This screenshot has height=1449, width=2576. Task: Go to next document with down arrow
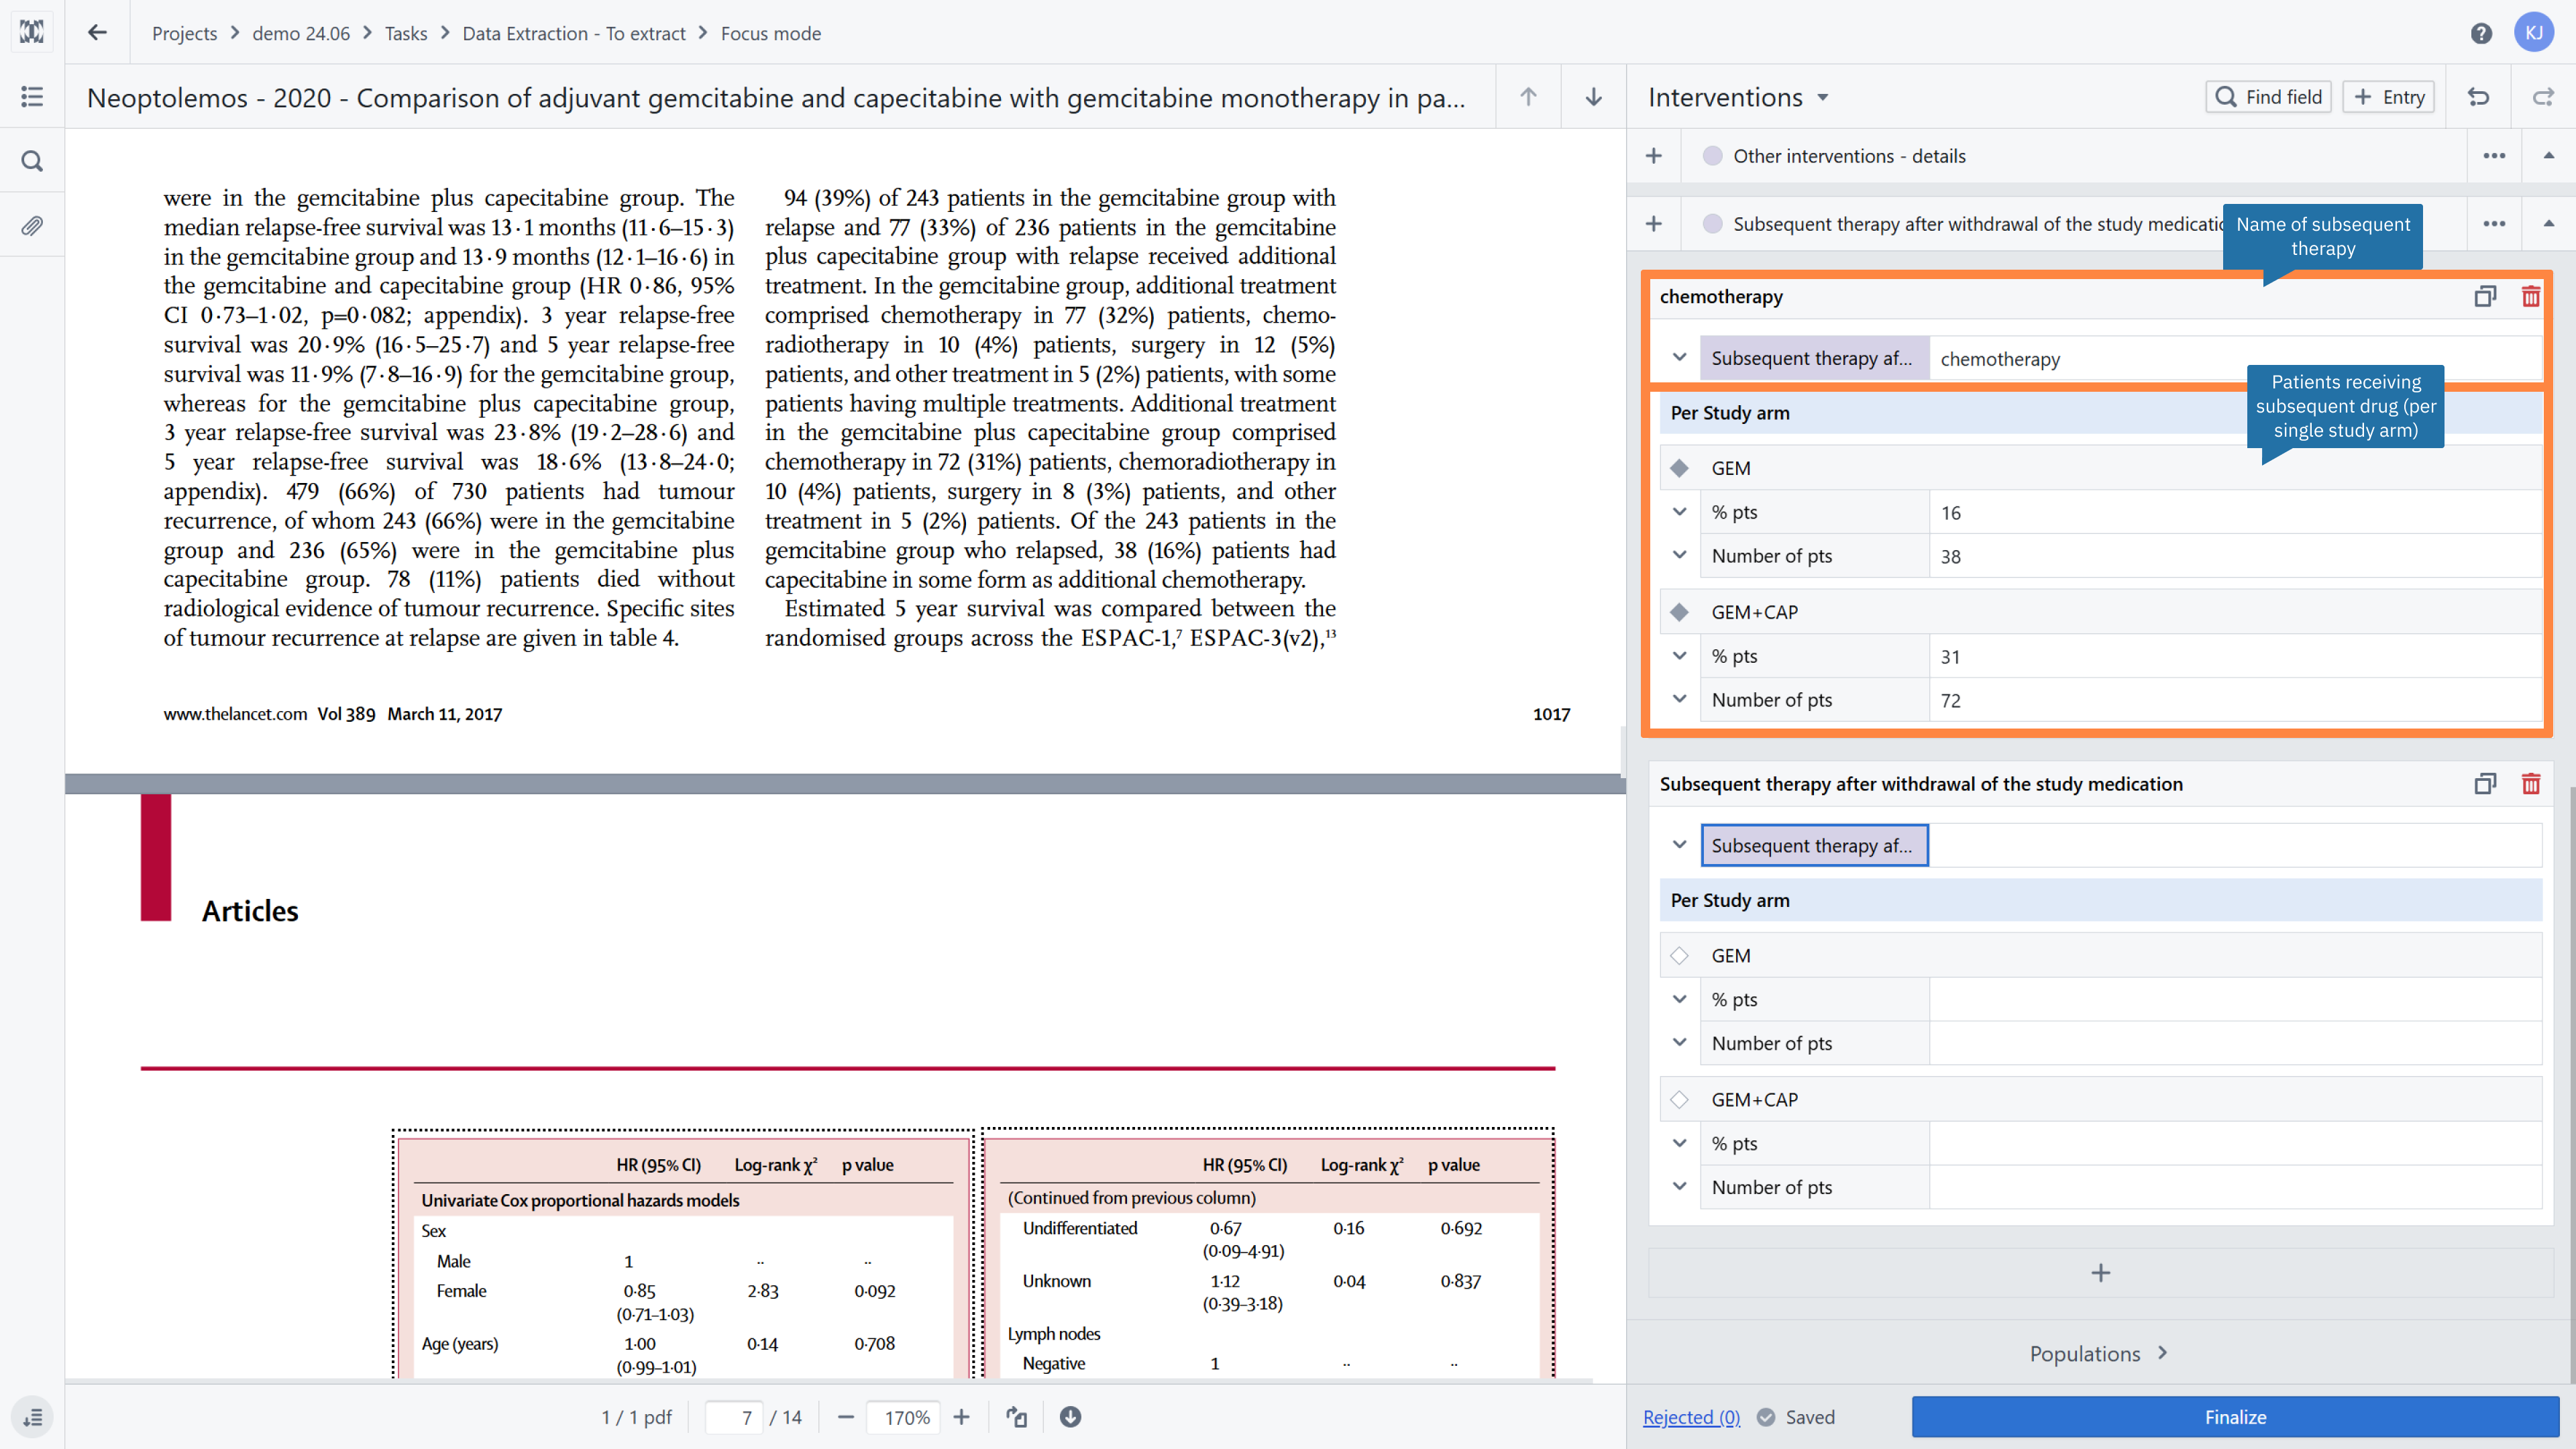tap(1593, 97)
